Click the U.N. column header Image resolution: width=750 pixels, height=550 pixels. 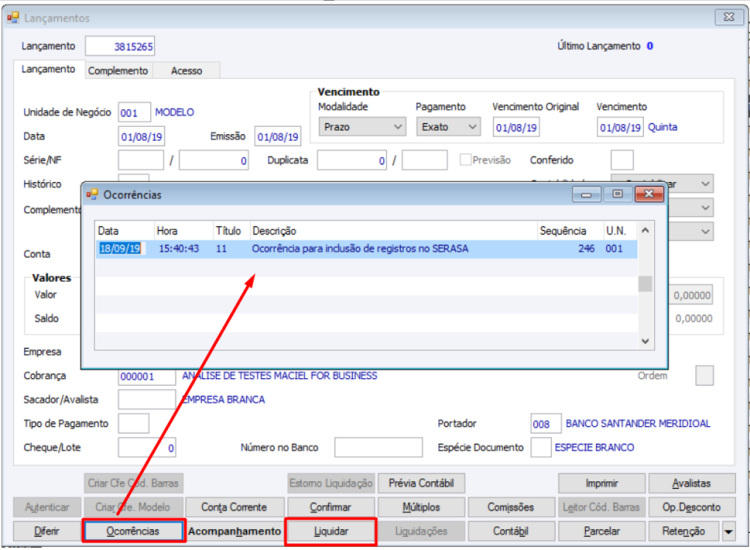[620, 231]
